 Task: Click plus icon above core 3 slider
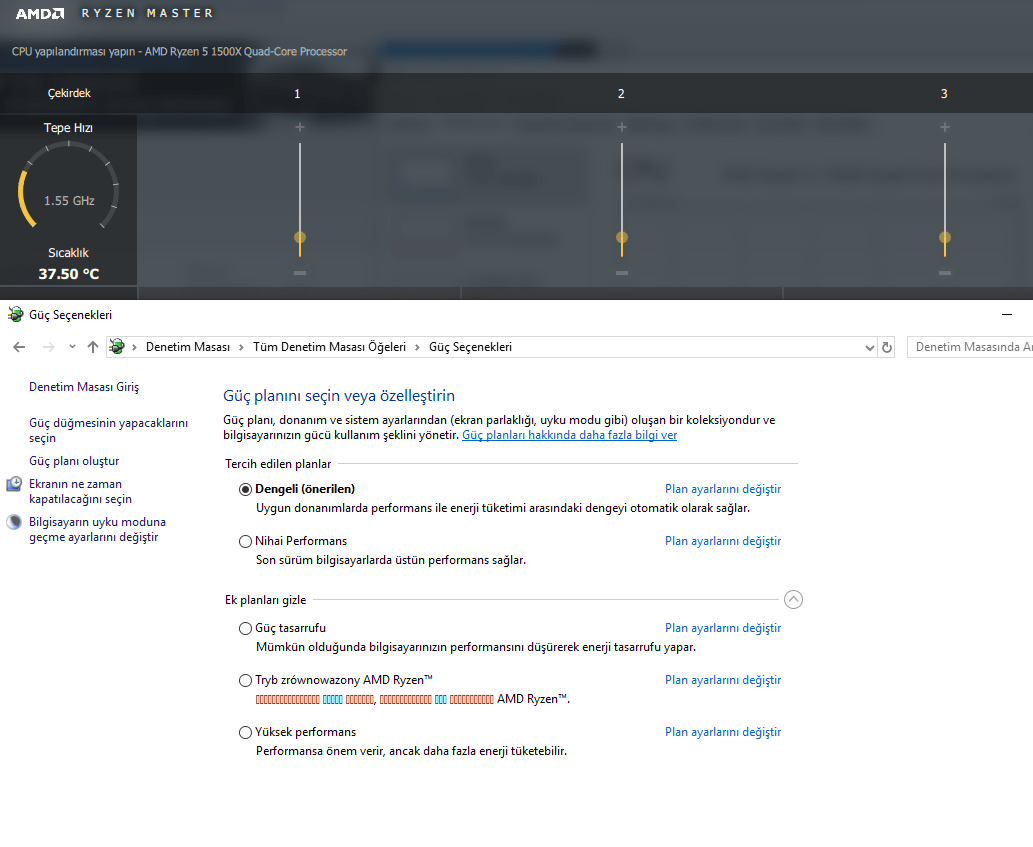945,127
